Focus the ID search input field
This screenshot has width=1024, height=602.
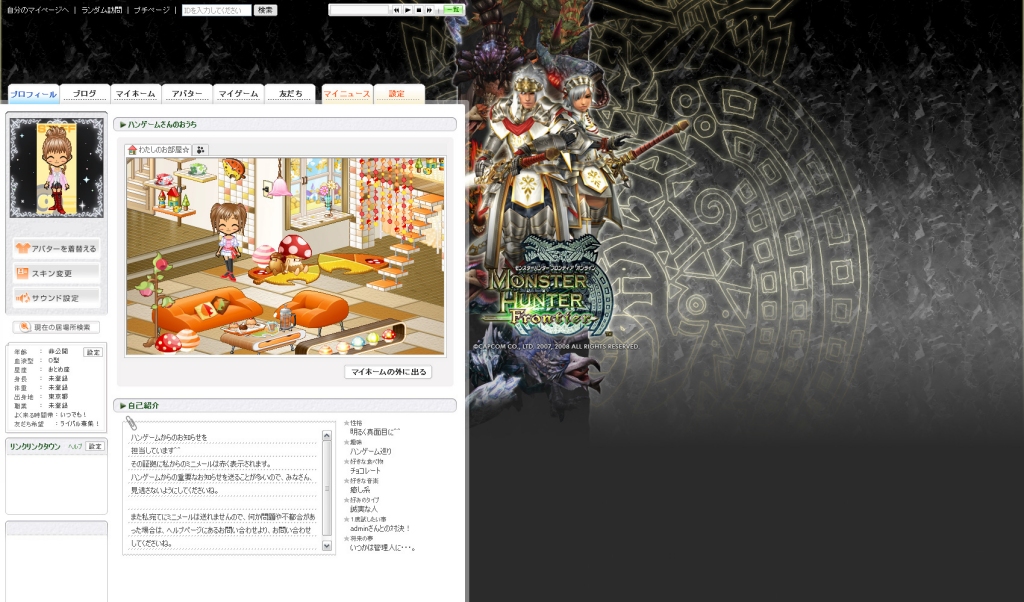216,10
